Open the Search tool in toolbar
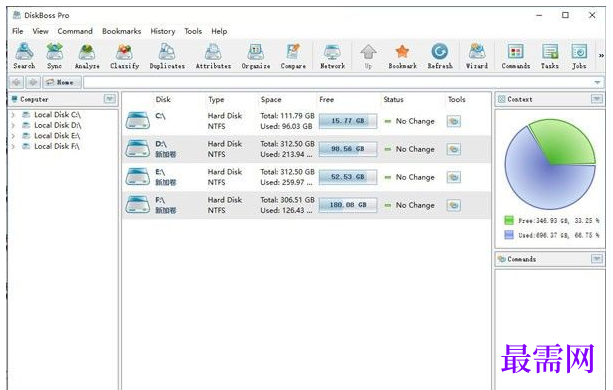 pyautogui.click(x=24, y=56)
